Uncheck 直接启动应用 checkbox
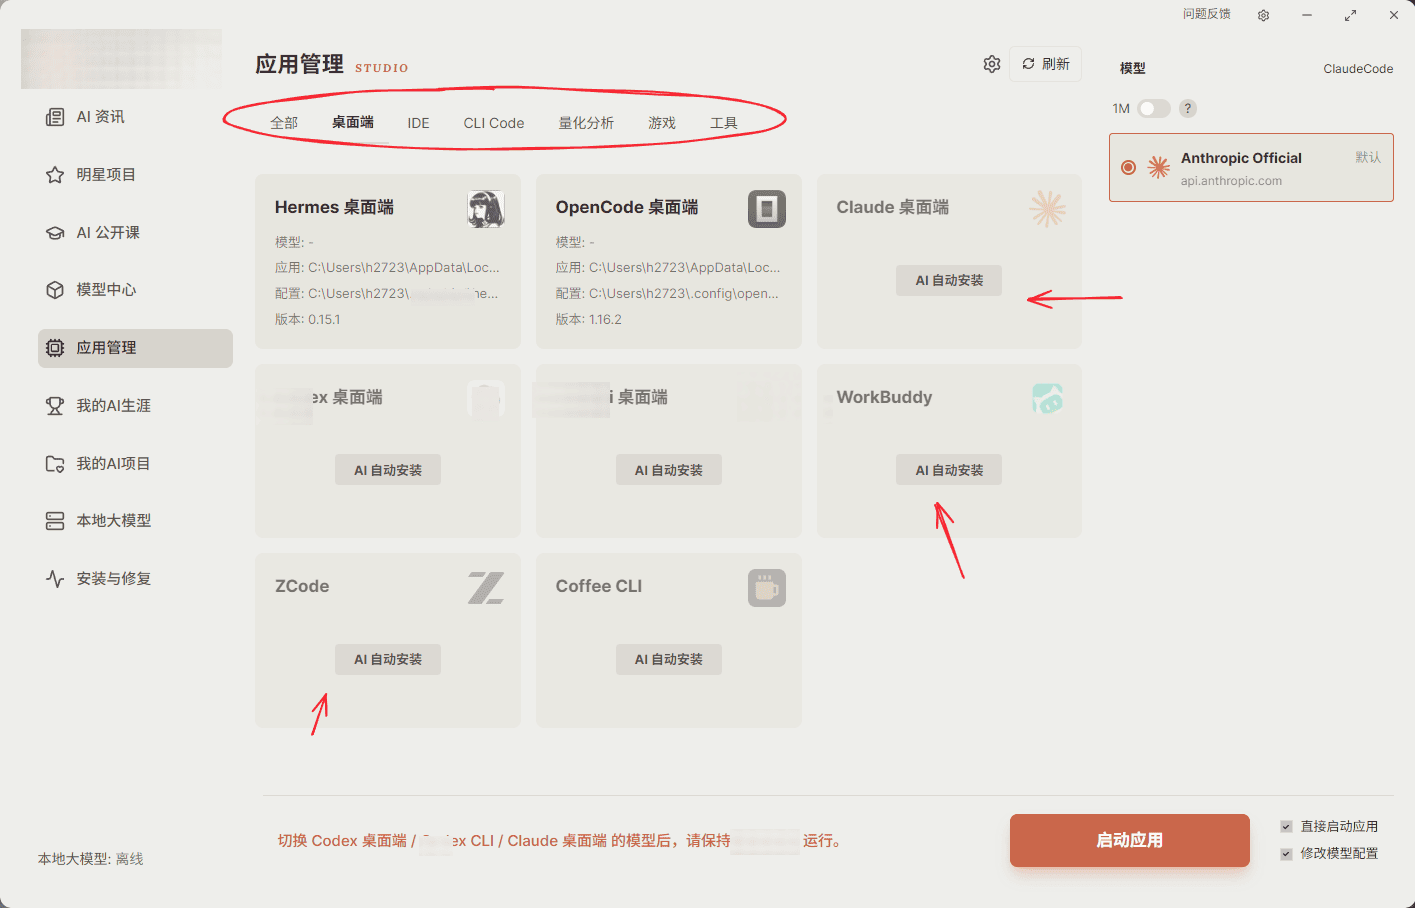Image resolution: width=1415 pixels, height=908 pixels. point(1286,827)
